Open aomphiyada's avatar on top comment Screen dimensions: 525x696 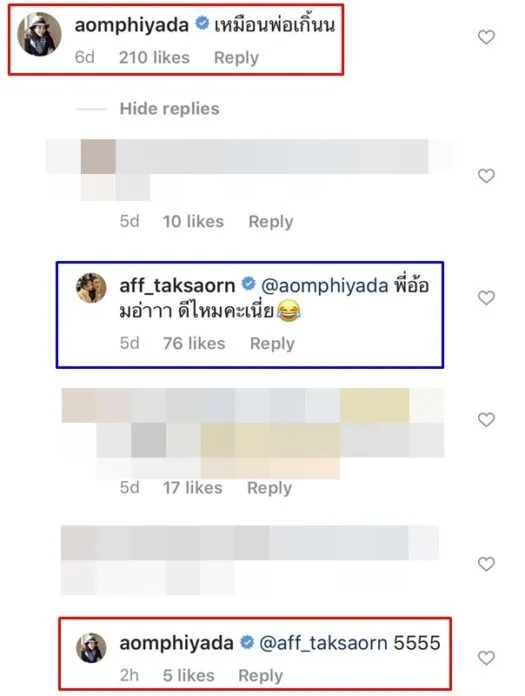click(x=39, y=34)
